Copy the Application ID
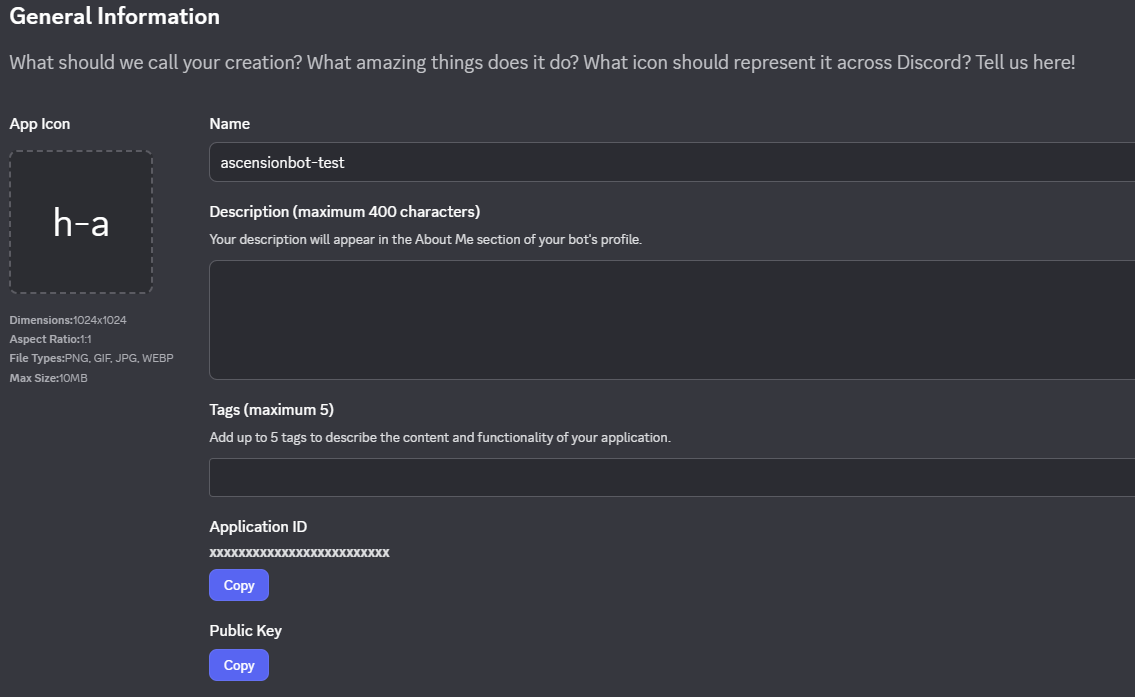Viewport: 1135px width, 697px height. 239,585
